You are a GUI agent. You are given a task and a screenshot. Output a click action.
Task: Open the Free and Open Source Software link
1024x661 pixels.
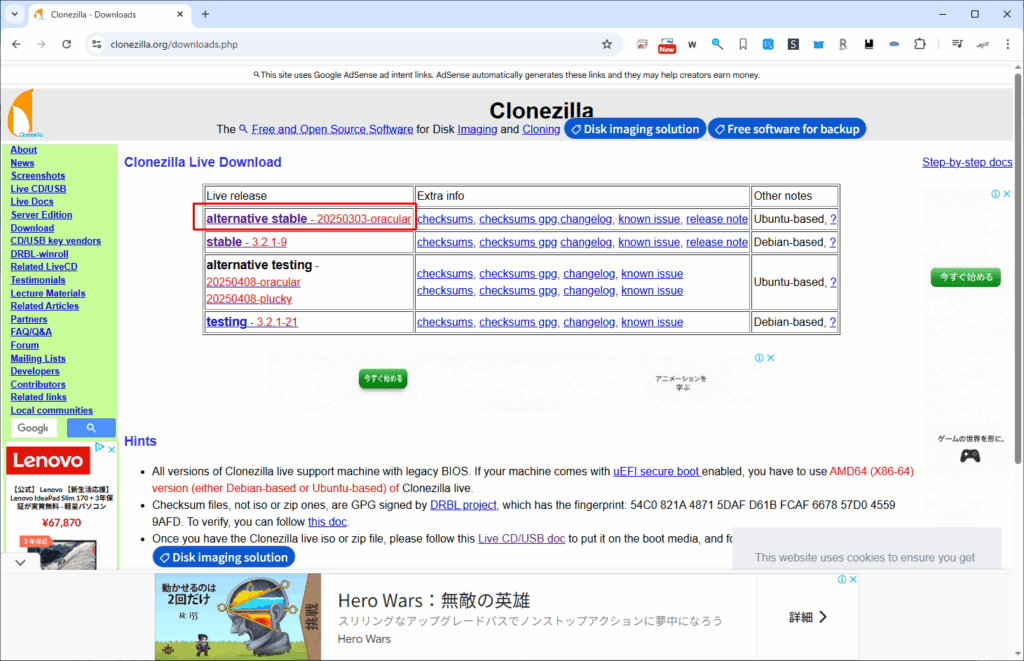coord(332,129)
